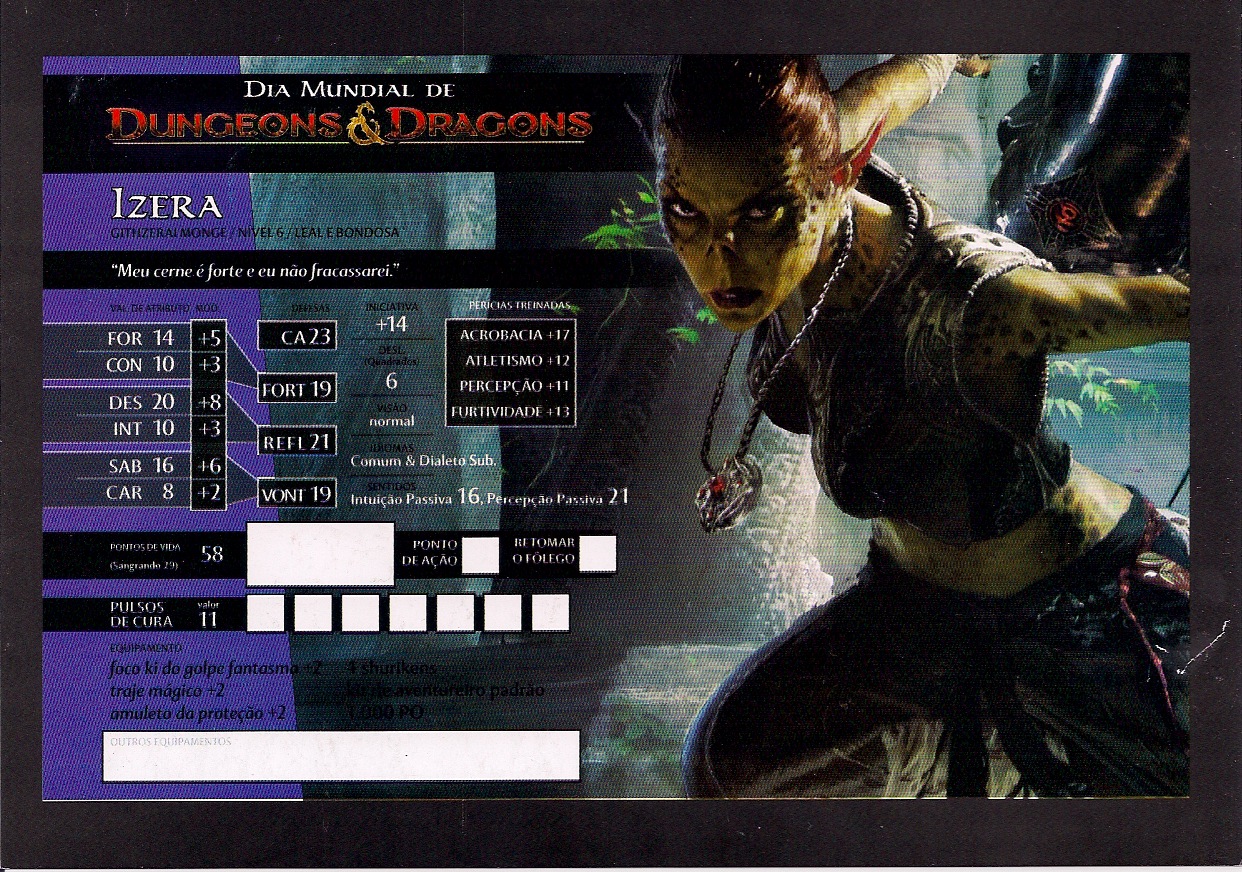Click the Acrobacia +17 skill

click(x=515, y=334)
